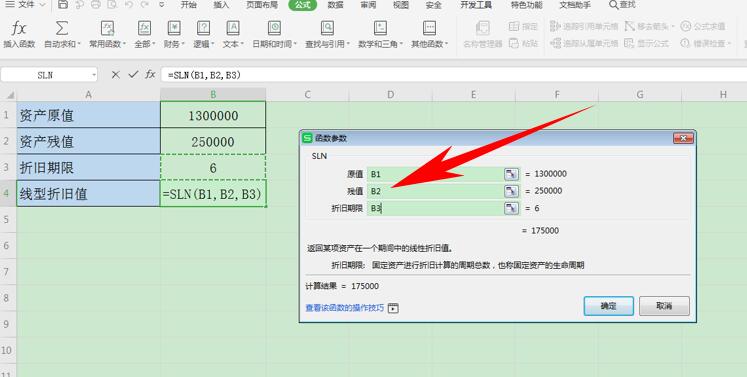Click the 原值 input field containing B1
Screen dimensions: 747x377
tap(435, 174)
